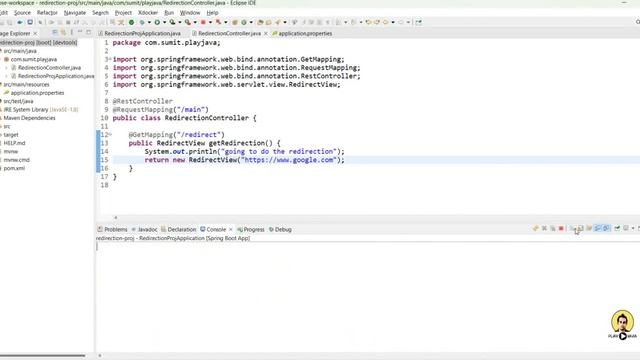The height and width of the screenshot is (360, 640).
Task: Maximize the Package Explorer panel
Action: pyautogui.click(x=89, y=33)
